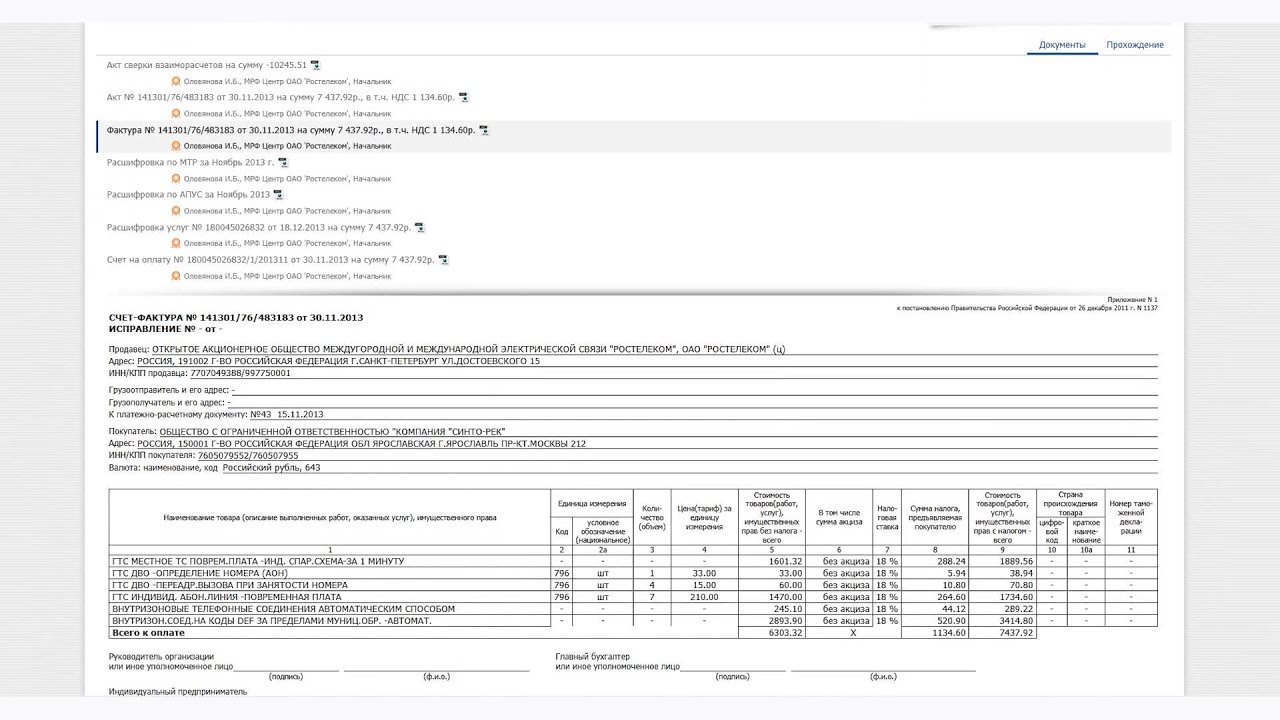Viewport: 1280px width, 720px height.
Task: Click cost value 1601.32 in table
Action: [x=787, y=562]
